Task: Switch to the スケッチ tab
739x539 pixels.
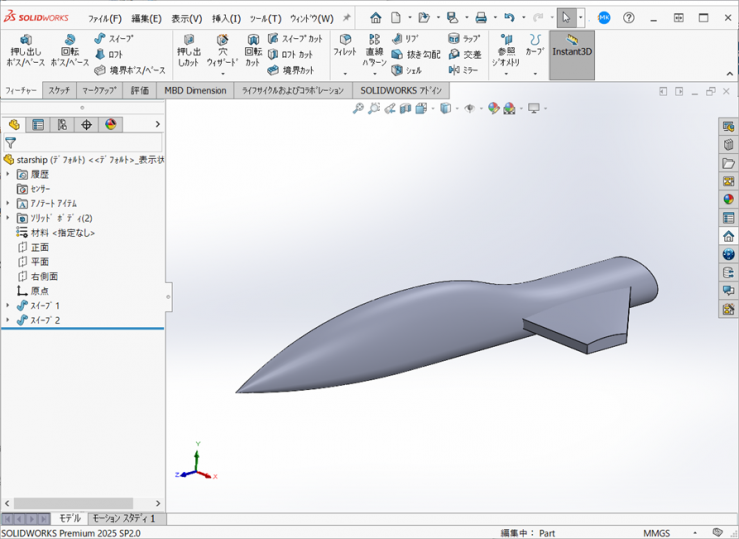Action: 59,90
